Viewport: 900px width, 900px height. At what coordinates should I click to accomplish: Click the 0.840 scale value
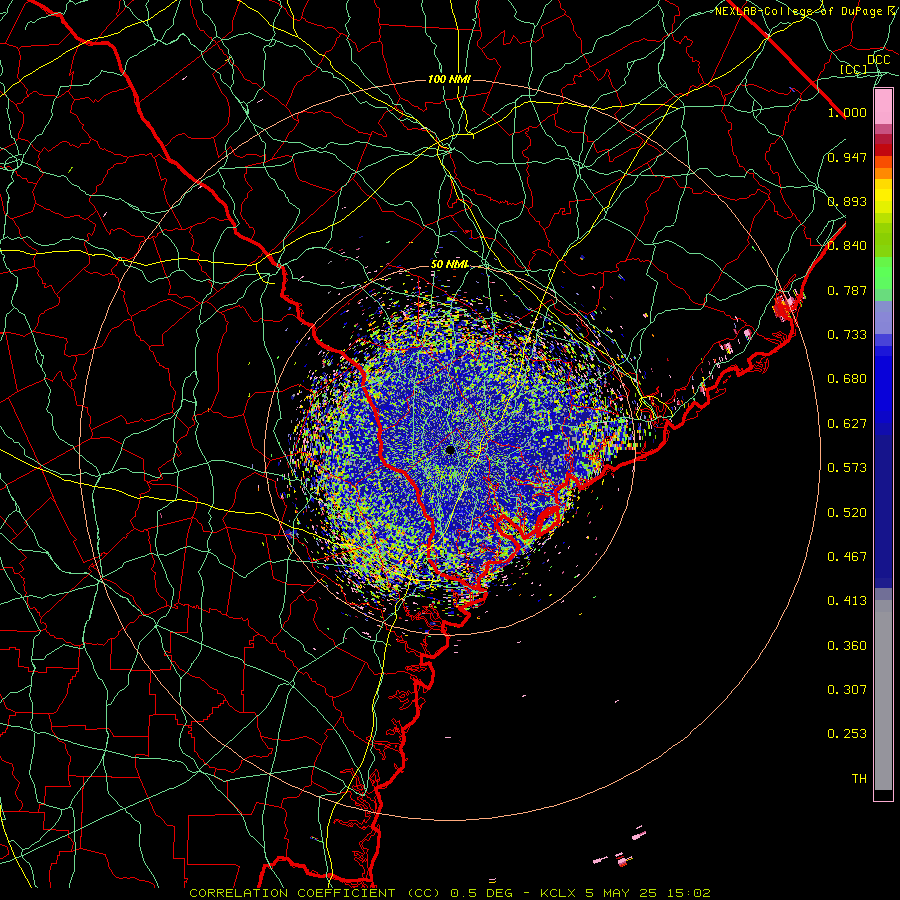pyautogui.click(x=847, y=246)
